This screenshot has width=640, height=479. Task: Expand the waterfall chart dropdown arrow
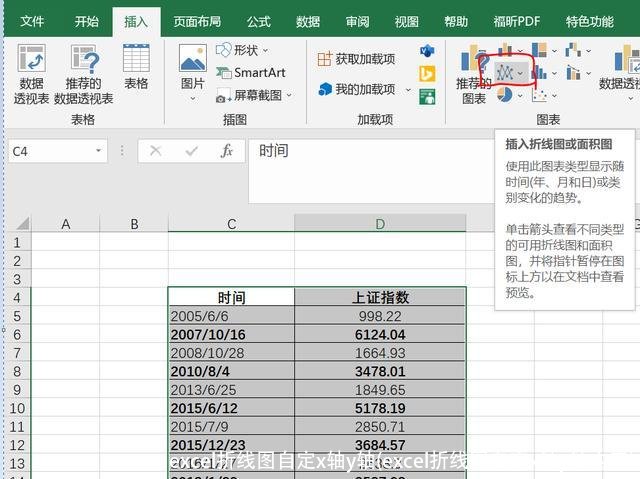[x=589, y=51]
